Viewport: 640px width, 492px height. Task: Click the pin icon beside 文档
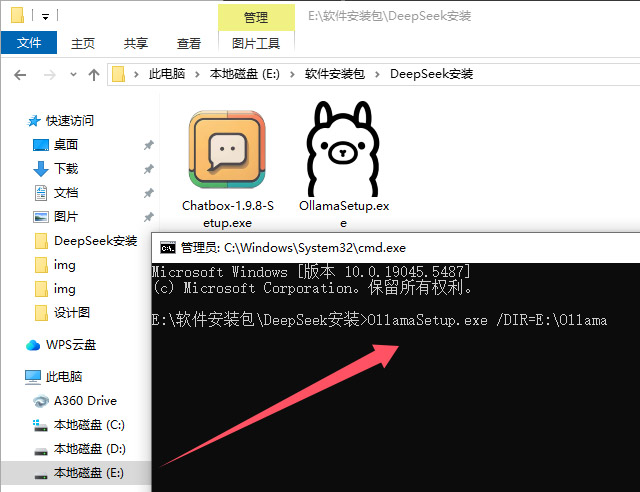point(149,193)
